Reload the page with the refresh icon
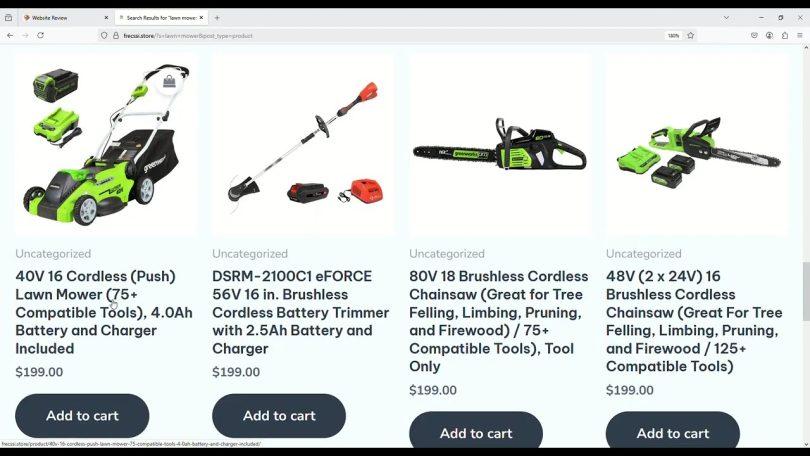This screenshot has height=456, width=810. point(40,36)
